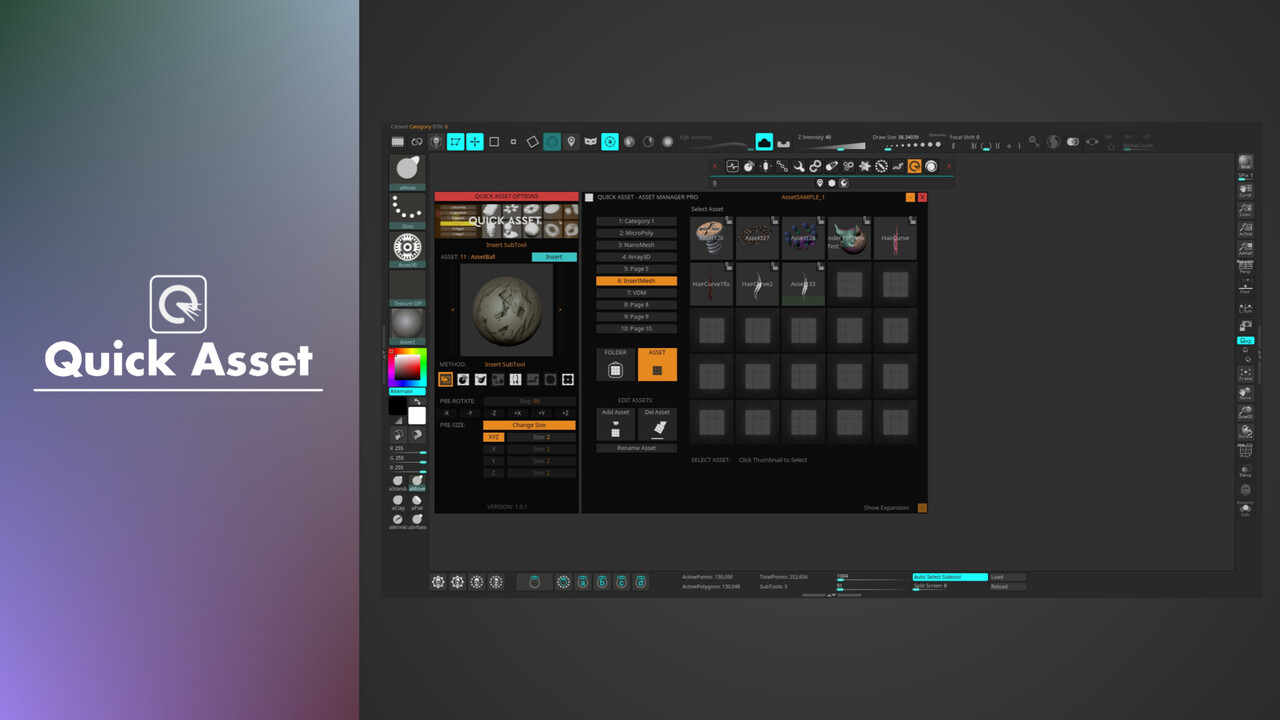This screenshot has height=720, width=1280.
Task: Open category 1: Category 1
Action: (x=636, y=221)
